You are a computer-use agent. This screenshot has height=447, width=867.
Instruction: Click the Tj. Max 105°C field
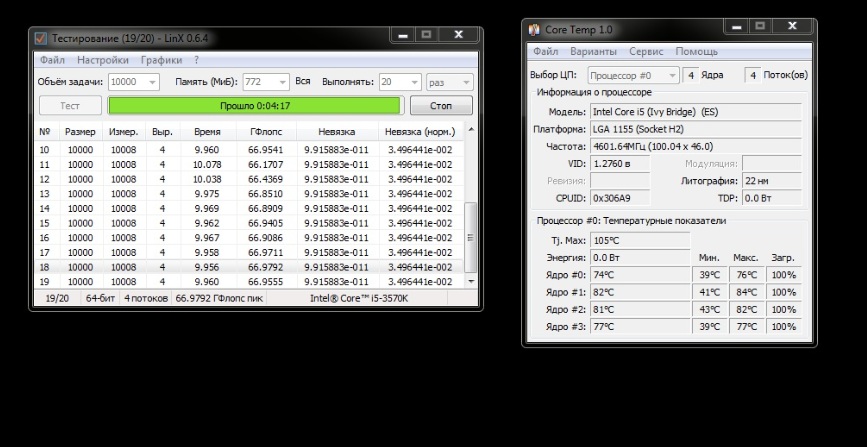640,240
